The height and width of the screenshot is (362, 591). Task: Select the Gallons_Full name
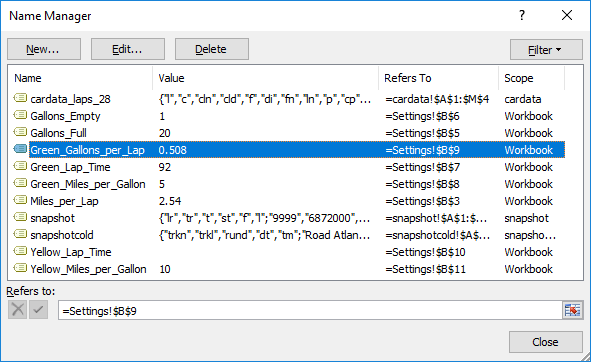(x=58, y=133)
